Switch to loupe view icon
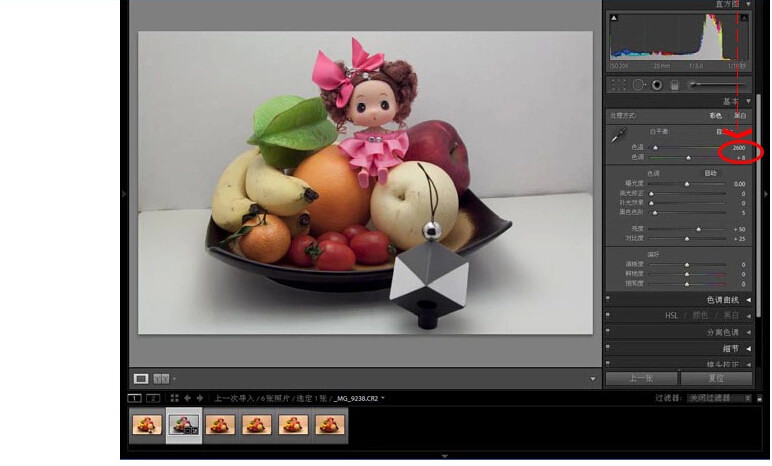Screen dimensions: 772x466 (141, 378)
